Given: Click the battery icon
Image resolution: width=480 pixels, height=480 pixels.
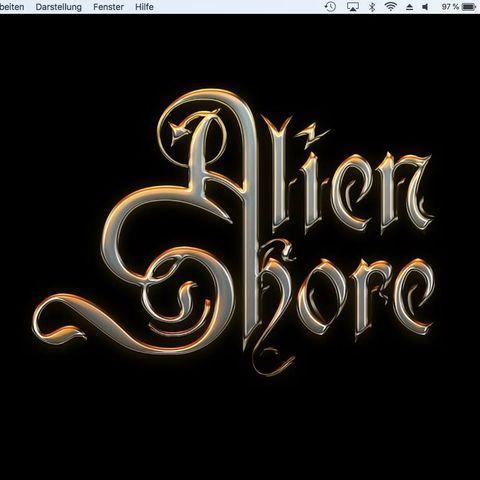Looking at the screenshot, I should [x=469, y=7].
